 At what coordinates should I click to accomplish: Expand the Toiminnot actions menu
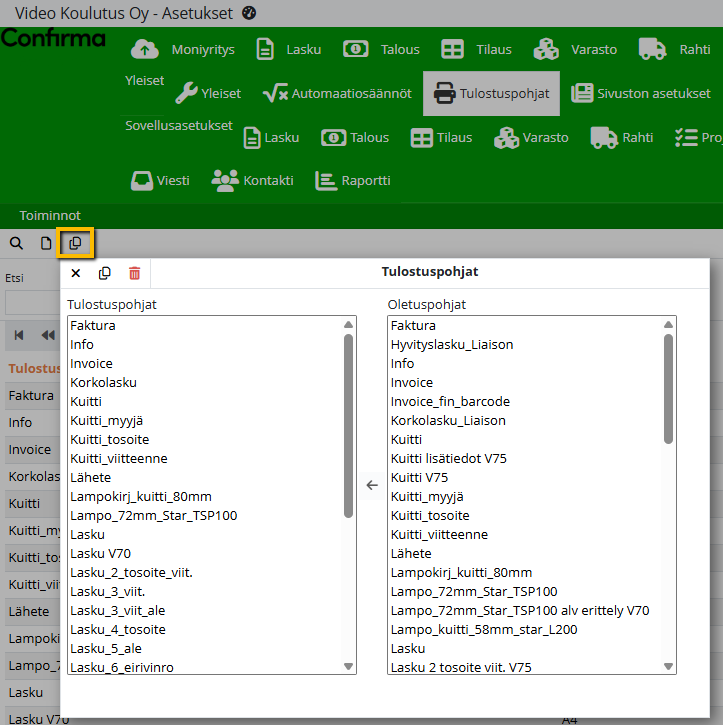click(50, 215)
